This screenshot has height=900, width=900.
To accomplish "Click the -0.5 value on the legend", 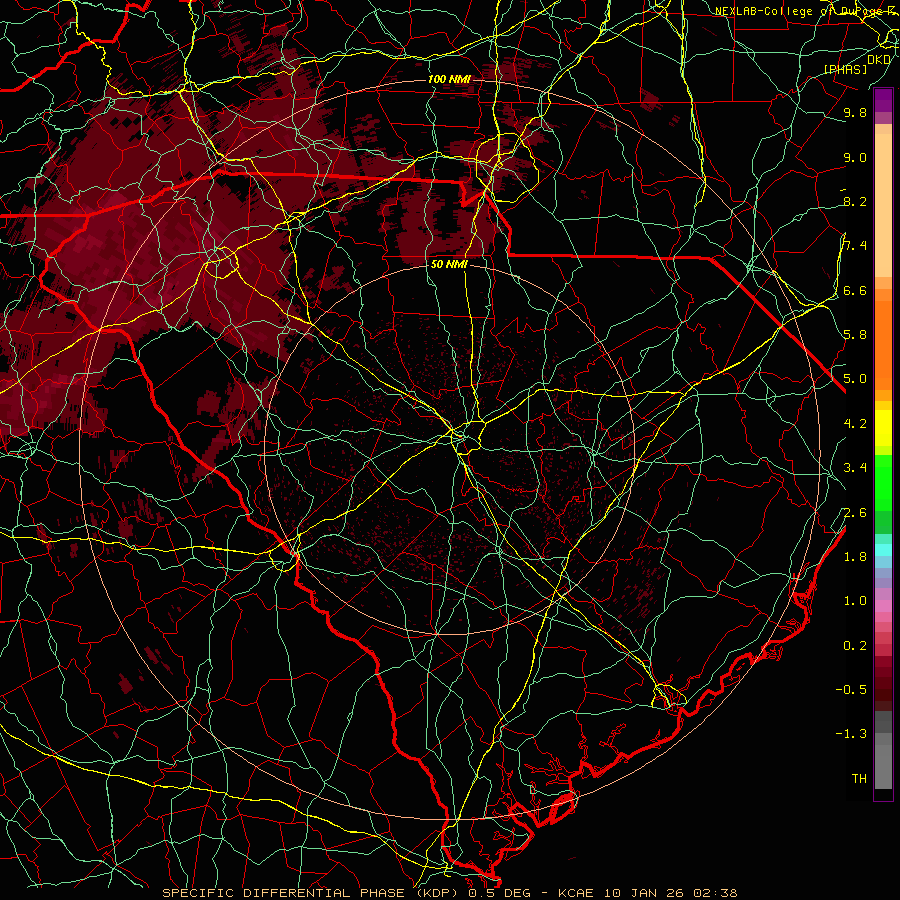I will pos(851,690).
